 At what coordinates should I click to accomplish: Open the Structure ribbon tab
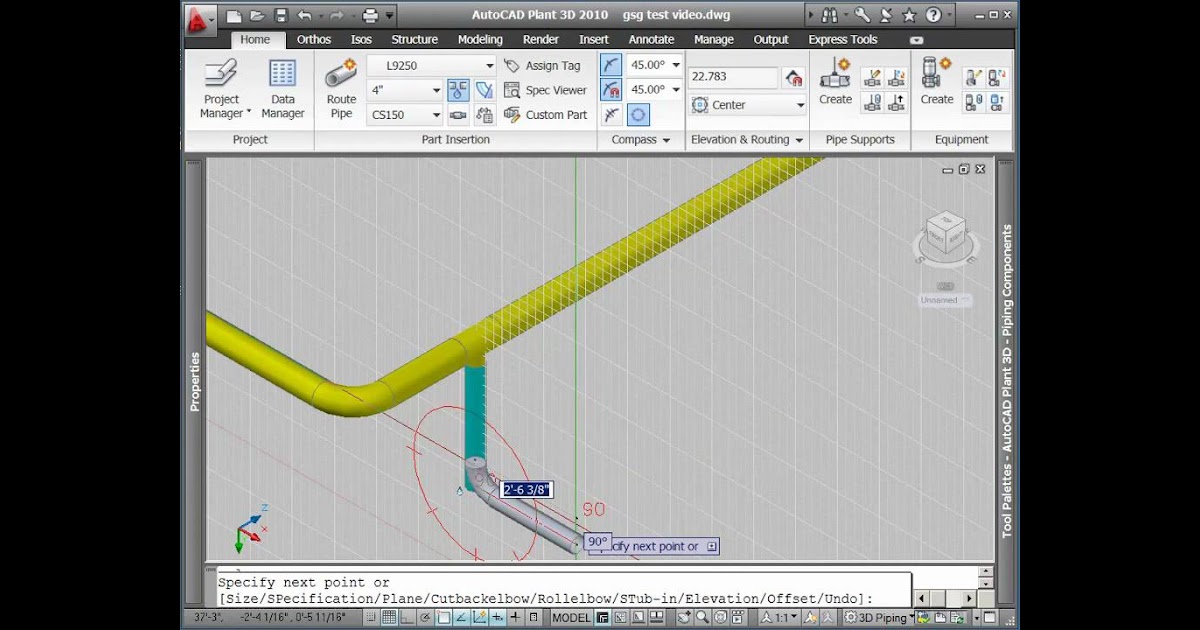pyautogui.click(x=414, y=40)
